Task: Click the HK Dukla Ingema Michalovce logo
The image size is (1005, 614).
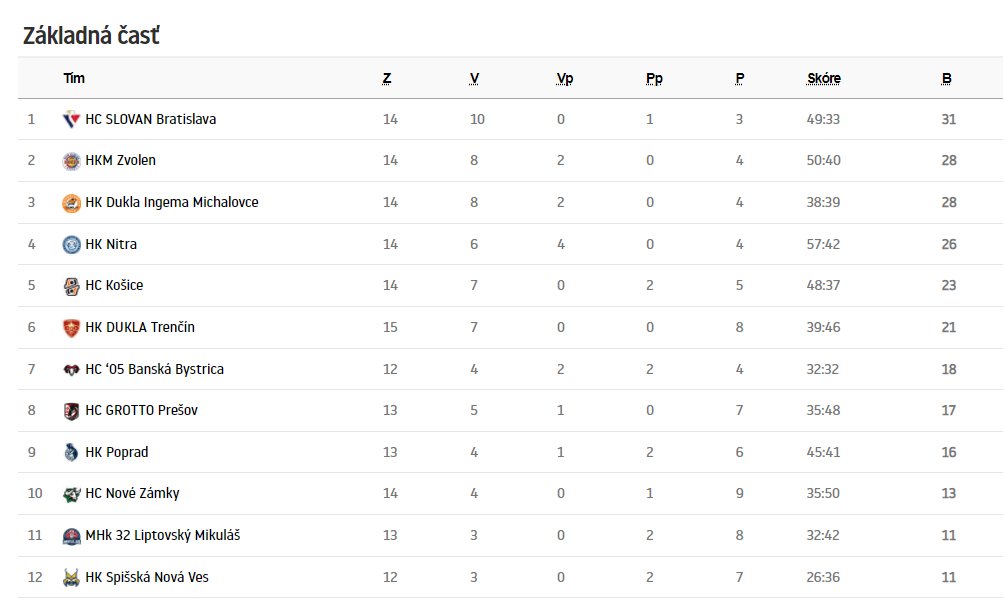Action: pos(71,203)
